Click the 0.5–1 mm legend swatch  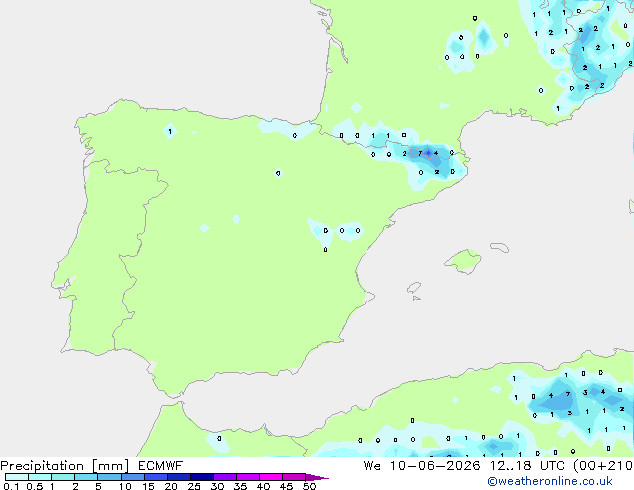point(40,477)
